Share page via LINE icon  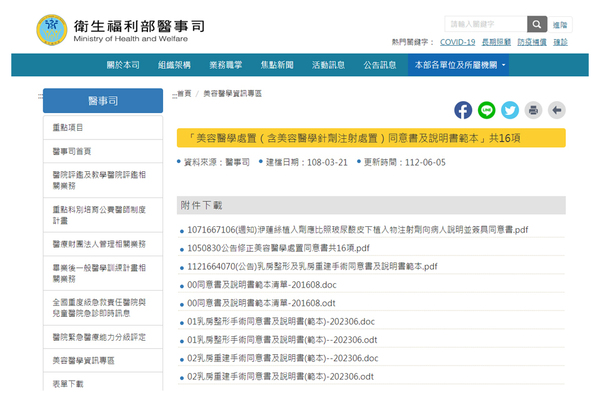487,110
